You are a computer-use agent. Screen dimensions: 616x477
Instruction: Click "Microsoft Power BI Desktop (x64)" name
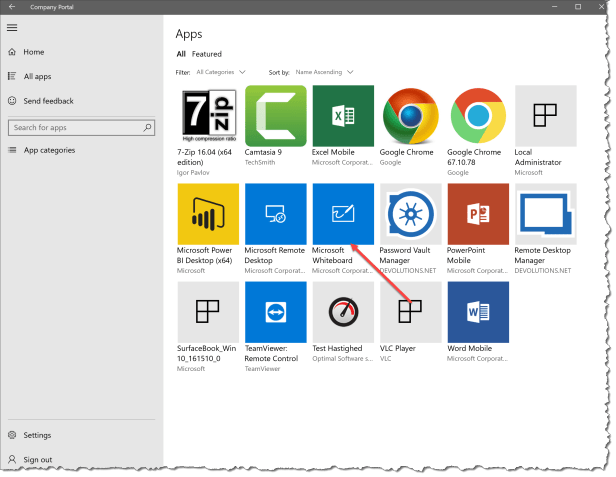click(x=204, y=255)
